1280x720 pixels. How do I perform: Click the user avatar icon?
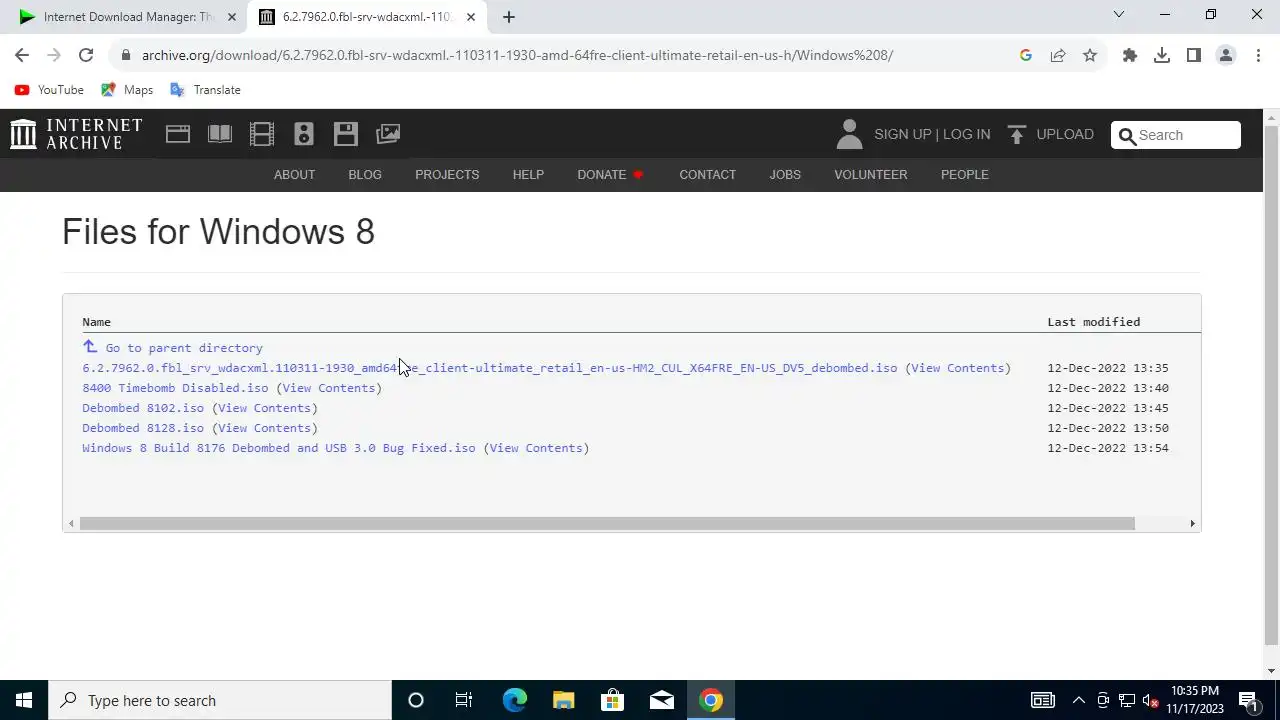(x=849, y=134)
